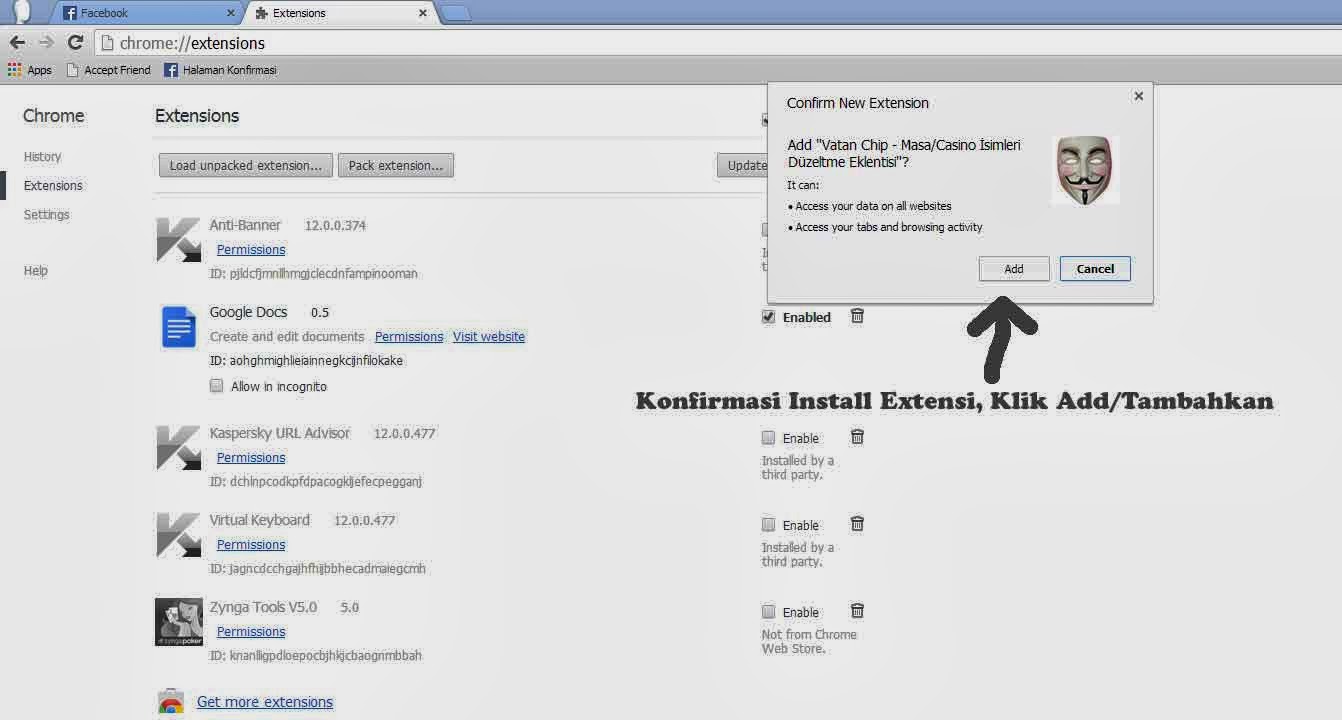Delete Zynga Tools via trash icon
Viewport: 1342px width, 720px height.
[857, 611]
